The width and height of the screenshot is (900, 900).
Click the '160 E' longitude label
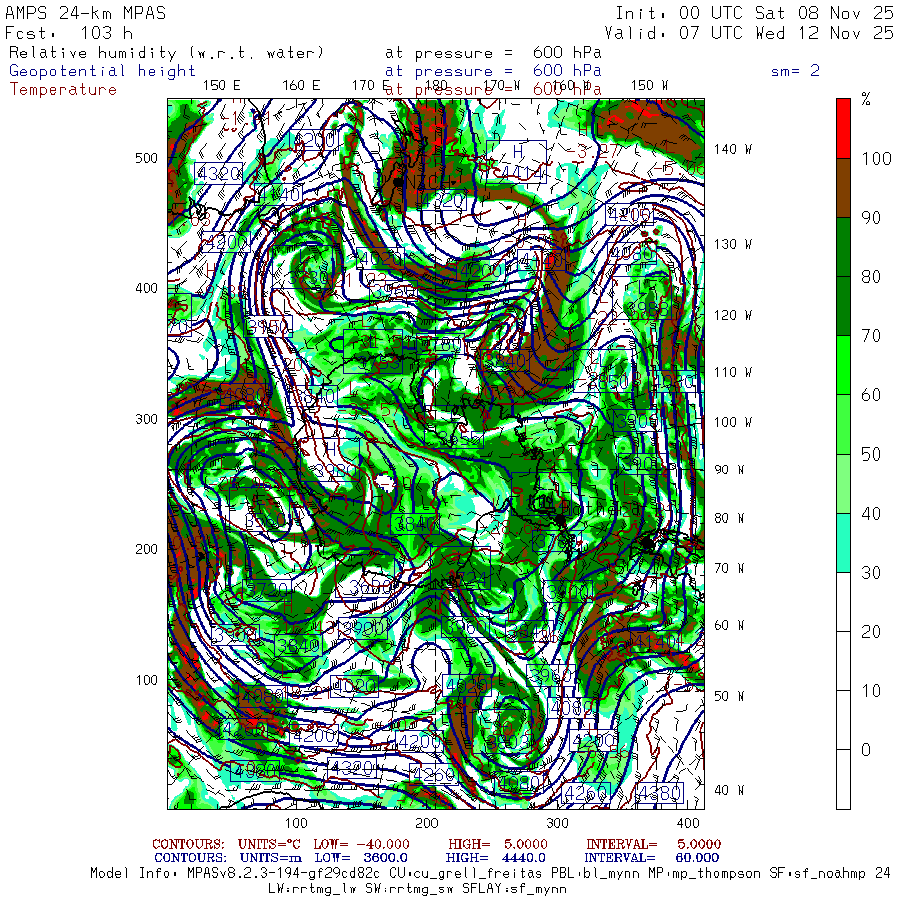(301, 85)
